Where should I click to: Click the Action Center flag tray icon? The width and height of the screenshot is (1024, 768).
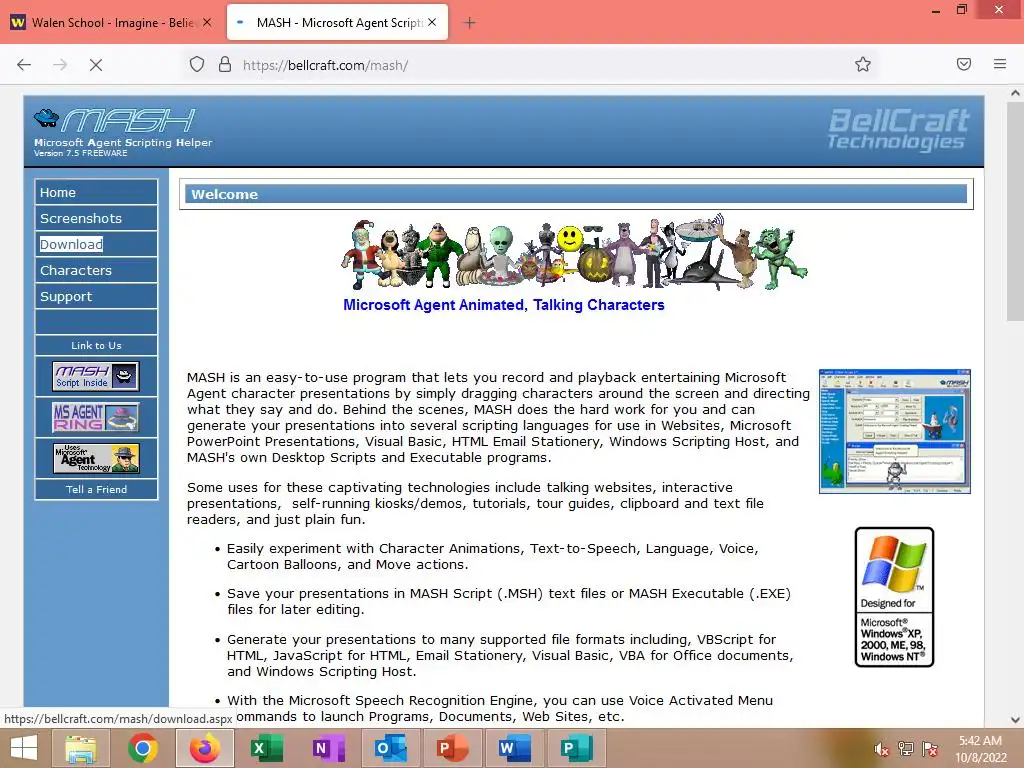[x=930, y=749]
